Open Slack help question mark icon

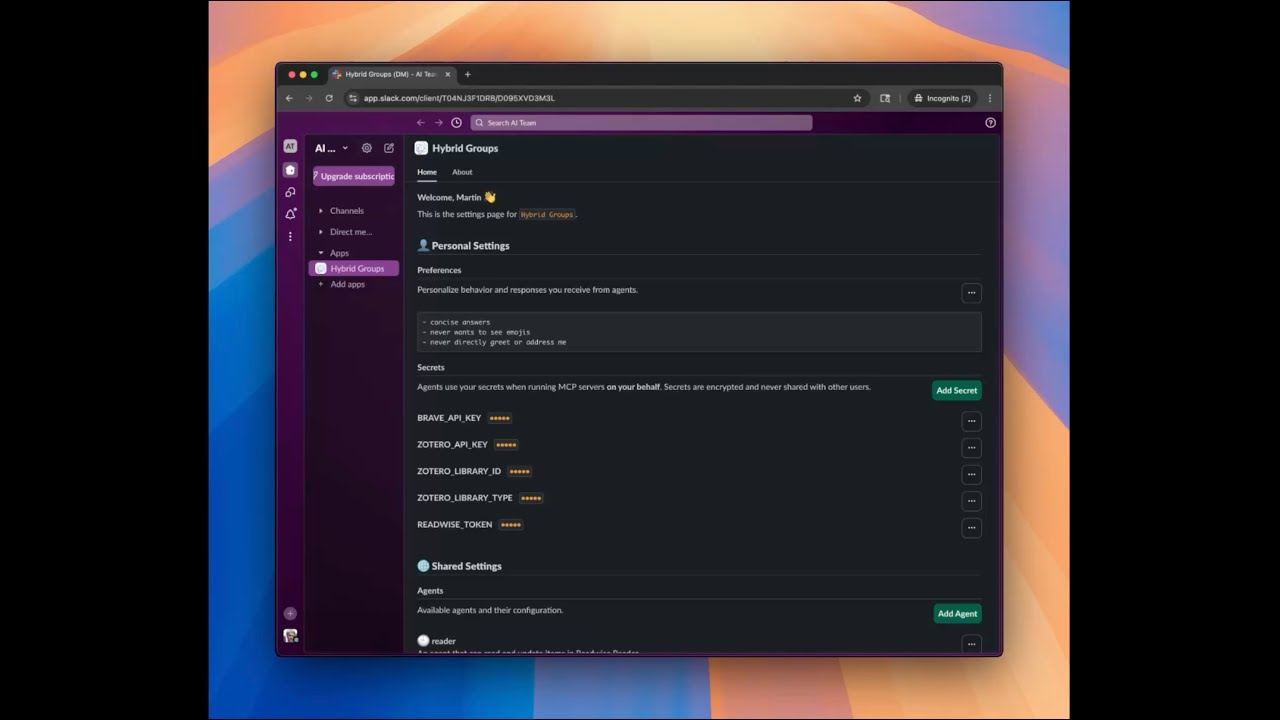pos(990,123)
